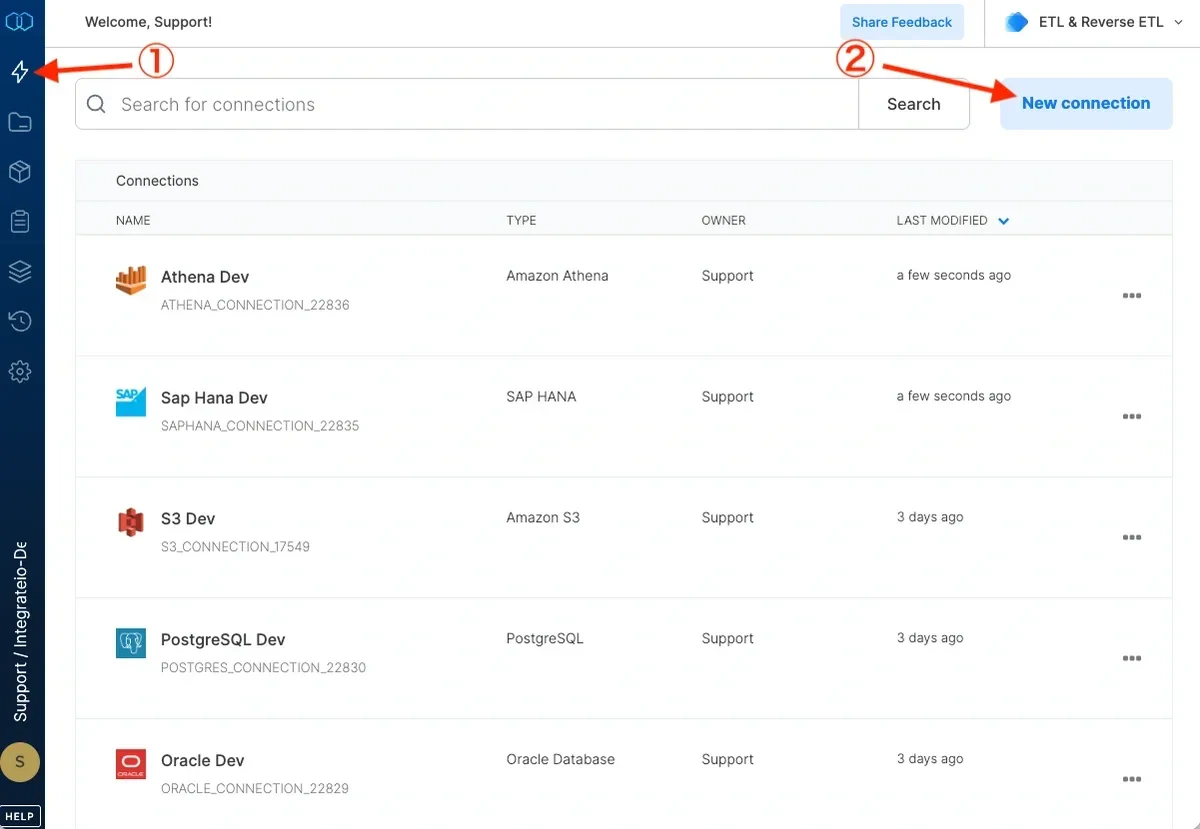
Task: Open the kebab menu for Athena Dev
Action: pos(1132,295)
